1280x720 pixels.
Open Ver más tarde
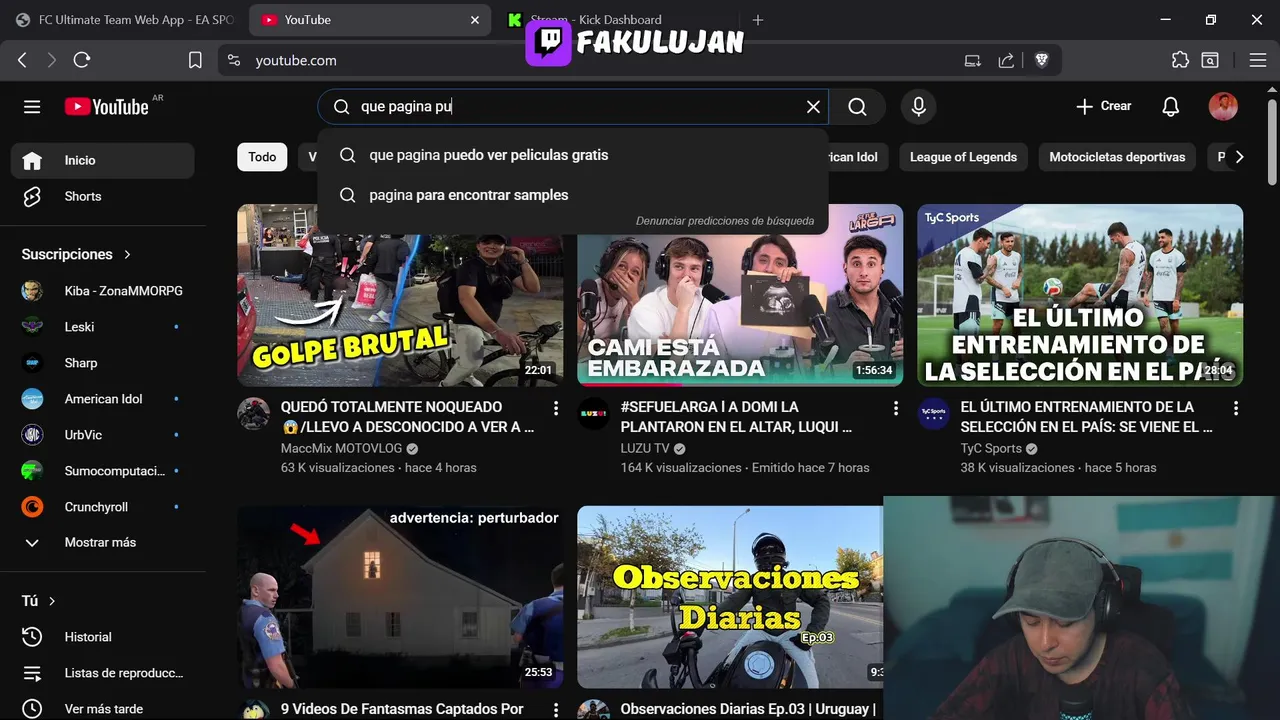[102, 709]
